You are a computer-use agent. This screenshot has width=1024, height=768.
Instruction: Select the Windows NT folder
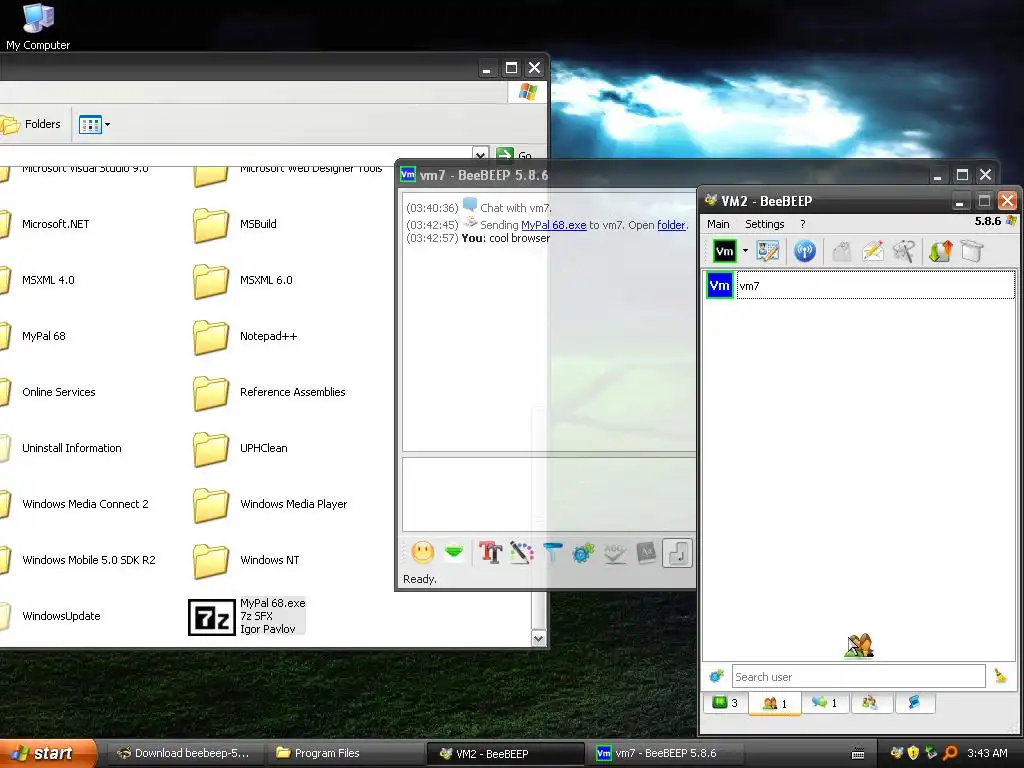247,560
